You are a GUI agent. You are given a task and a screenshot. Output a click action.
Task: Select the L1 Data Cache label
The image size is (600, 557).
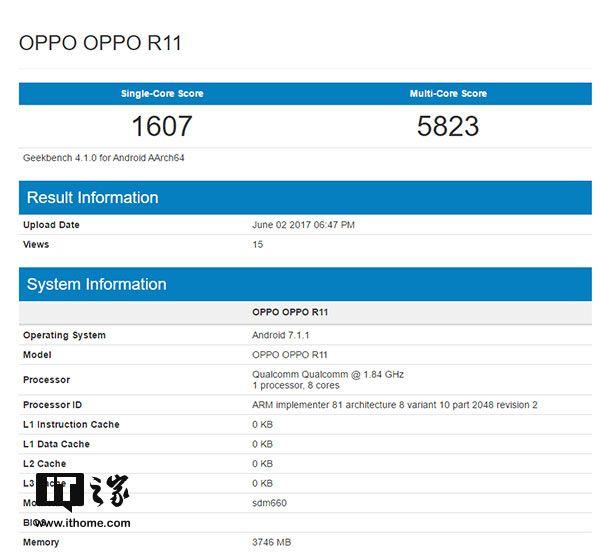point(56,444)
